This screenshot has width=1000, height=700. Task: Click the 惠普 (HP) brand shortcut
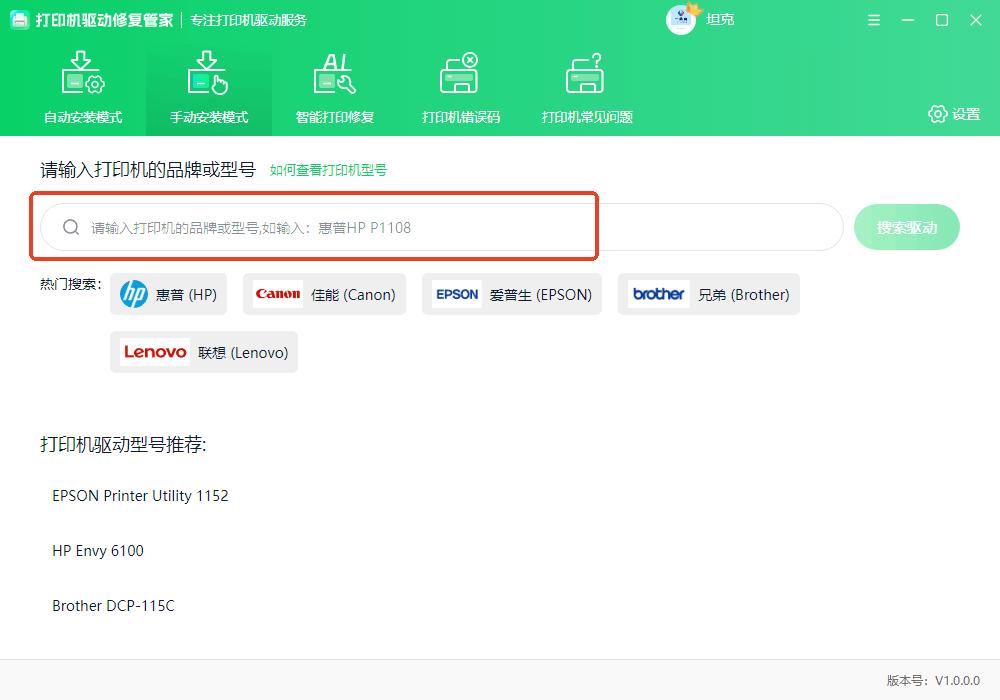click(x=168, y=294)
